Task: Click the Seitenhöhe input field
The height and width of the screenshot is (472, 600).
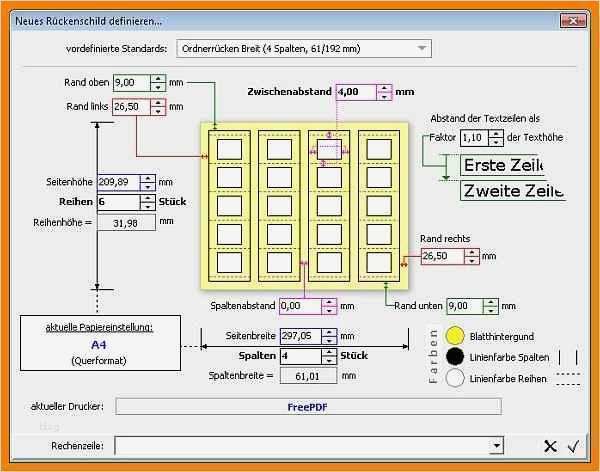Action: coord(119,183)
